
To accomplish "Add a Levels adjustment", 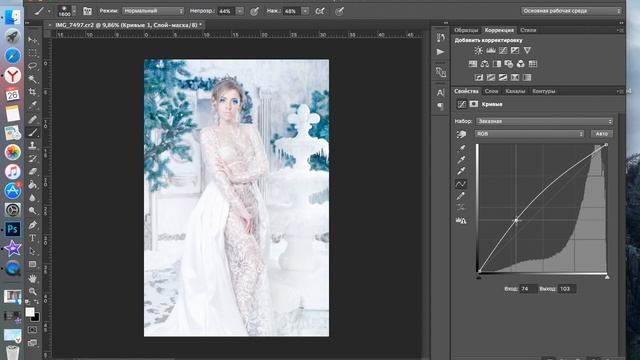I will coord(491,50).
